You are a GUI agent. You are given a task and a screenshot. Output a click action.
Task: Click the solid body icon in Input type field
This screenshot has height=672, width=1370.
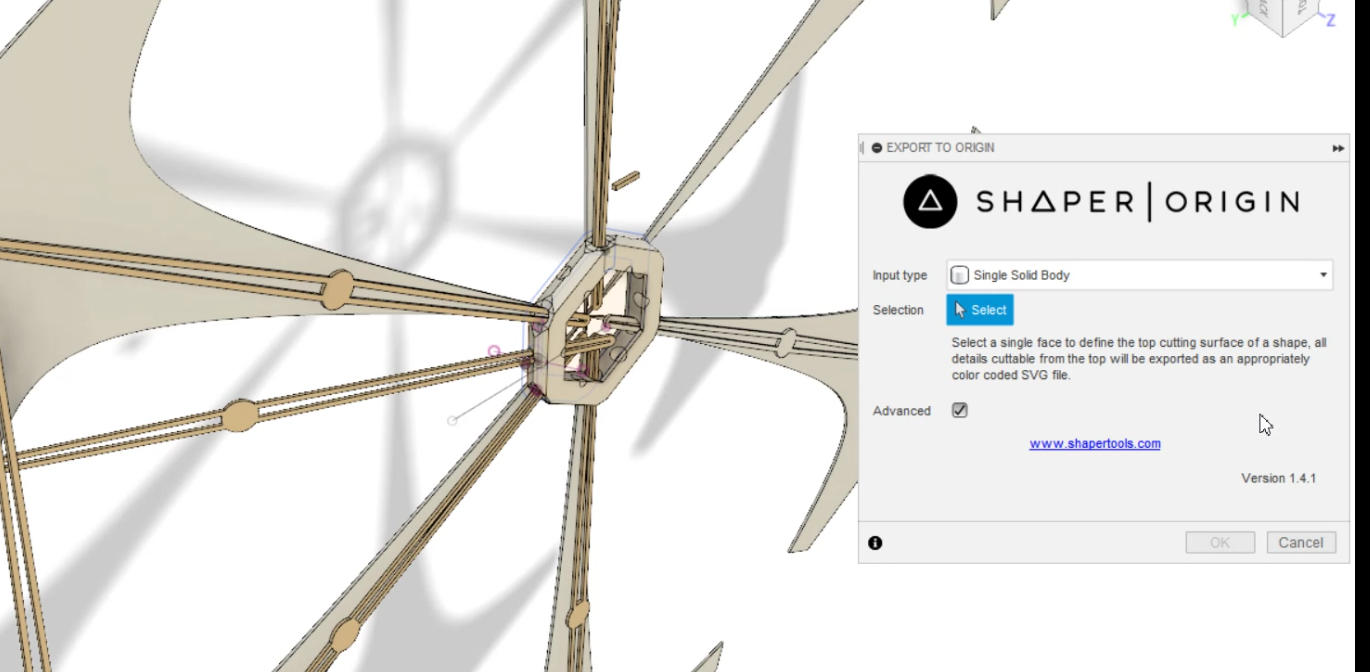pyautogui.click(x=960, y=275)
